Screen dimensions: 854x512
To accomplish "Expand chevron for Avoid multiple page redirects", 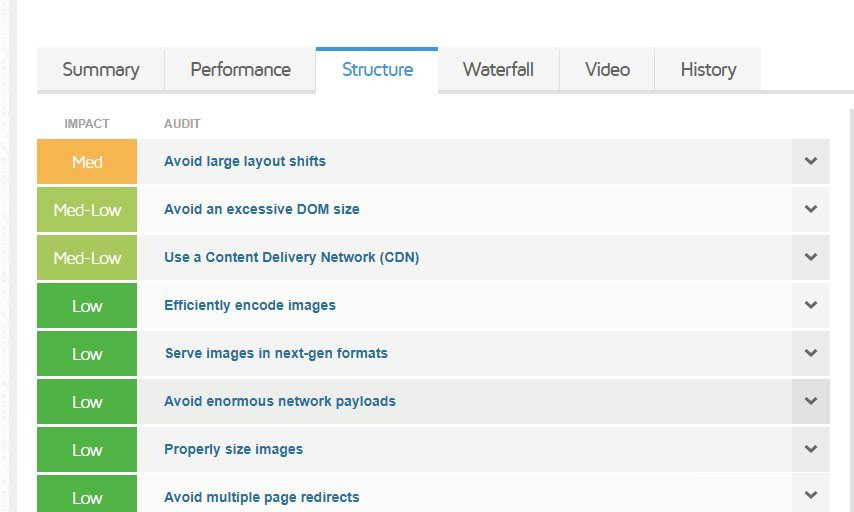I will coord(810,496).
